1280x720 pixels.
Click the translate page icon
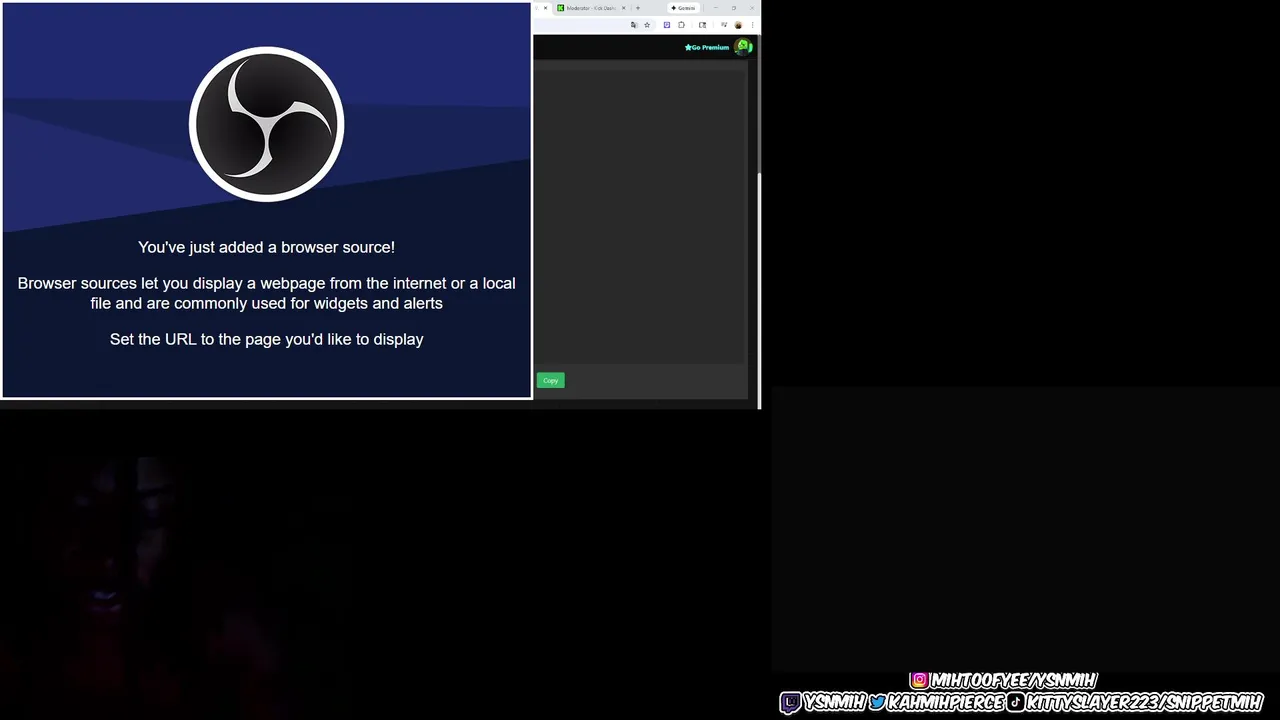(x=634, y=25)
